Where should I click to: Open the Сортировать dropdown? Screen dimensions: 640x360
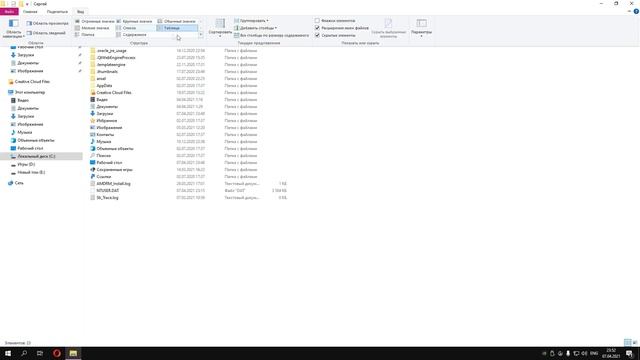point(220,28)
